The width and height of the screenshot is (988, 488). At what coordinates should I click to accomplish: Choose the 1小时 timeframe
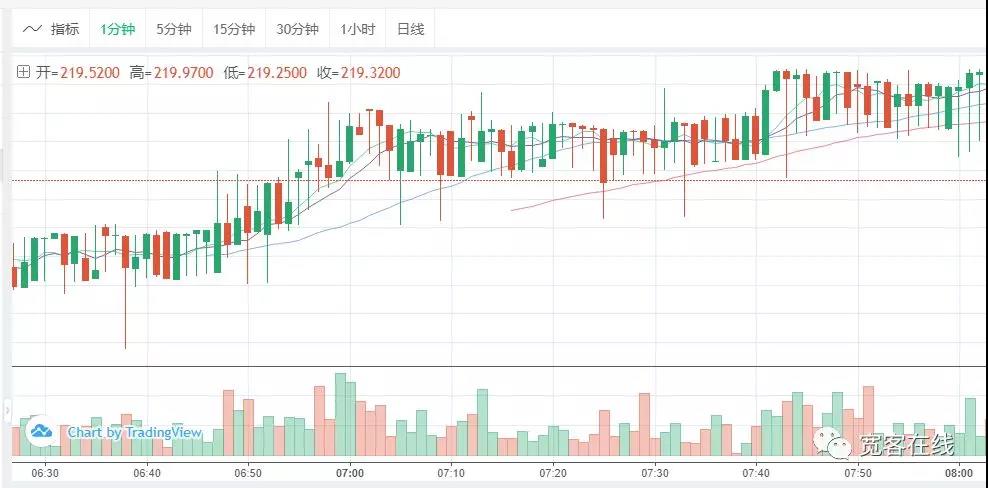point(357,29)
